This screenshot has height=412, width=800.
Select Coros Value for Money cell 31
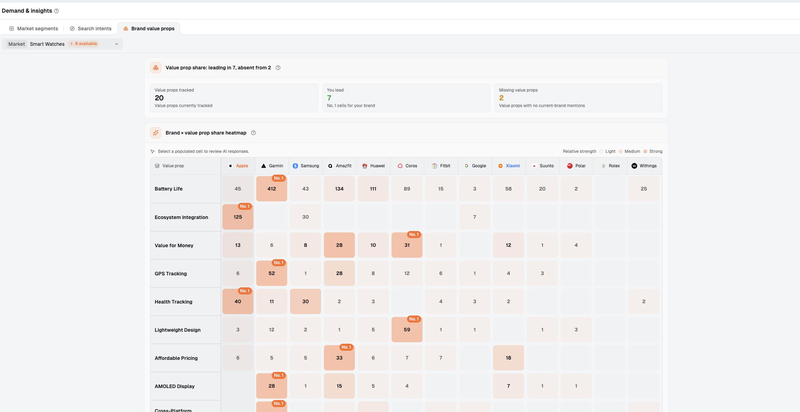coord(407,245)
